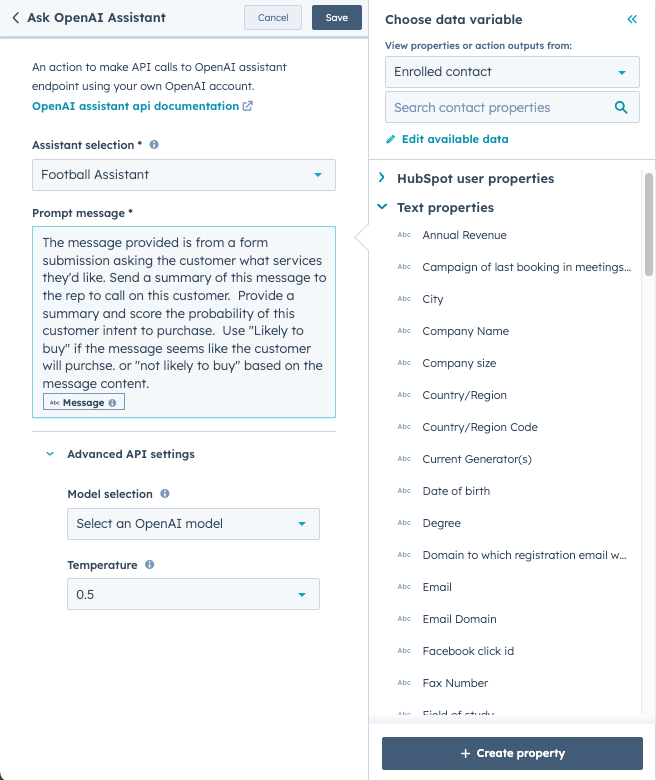Collapse the data variable panel with double chevron
The height and width of the screenshot is (780, 656).
(x=632, y=19)
